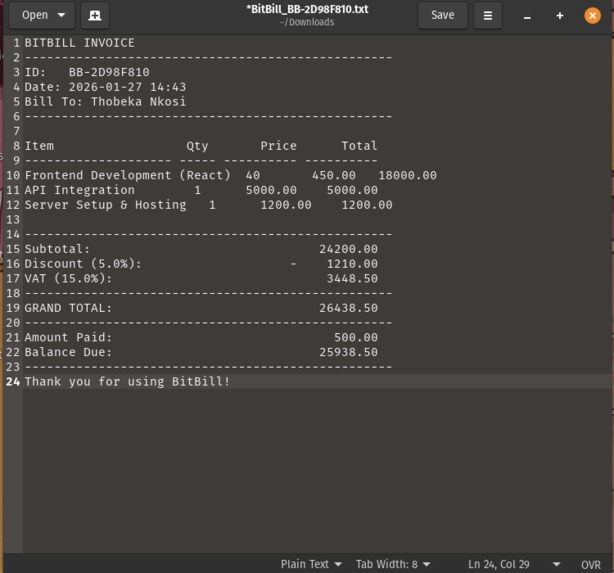Click the grand total value 26438.50
The width and height of the screenshot is (614, 573).
click(x=349, y=308)
